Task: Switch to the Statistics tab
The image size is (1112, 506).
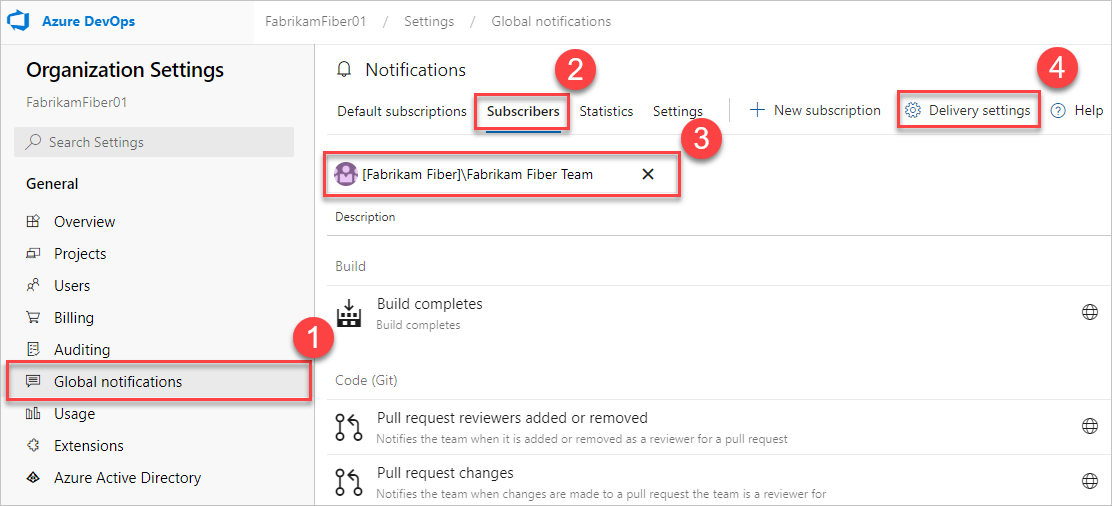Action: 606,111
